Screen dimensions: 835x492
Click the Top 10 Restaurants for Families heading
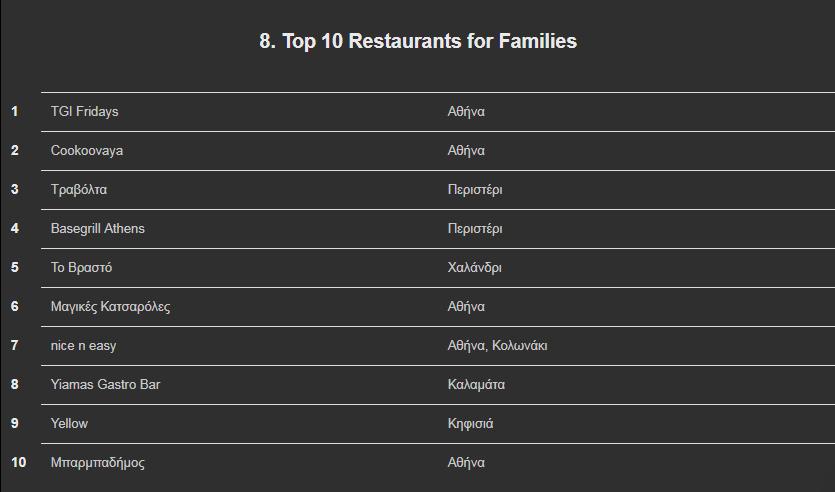click(x=418, y=41)
